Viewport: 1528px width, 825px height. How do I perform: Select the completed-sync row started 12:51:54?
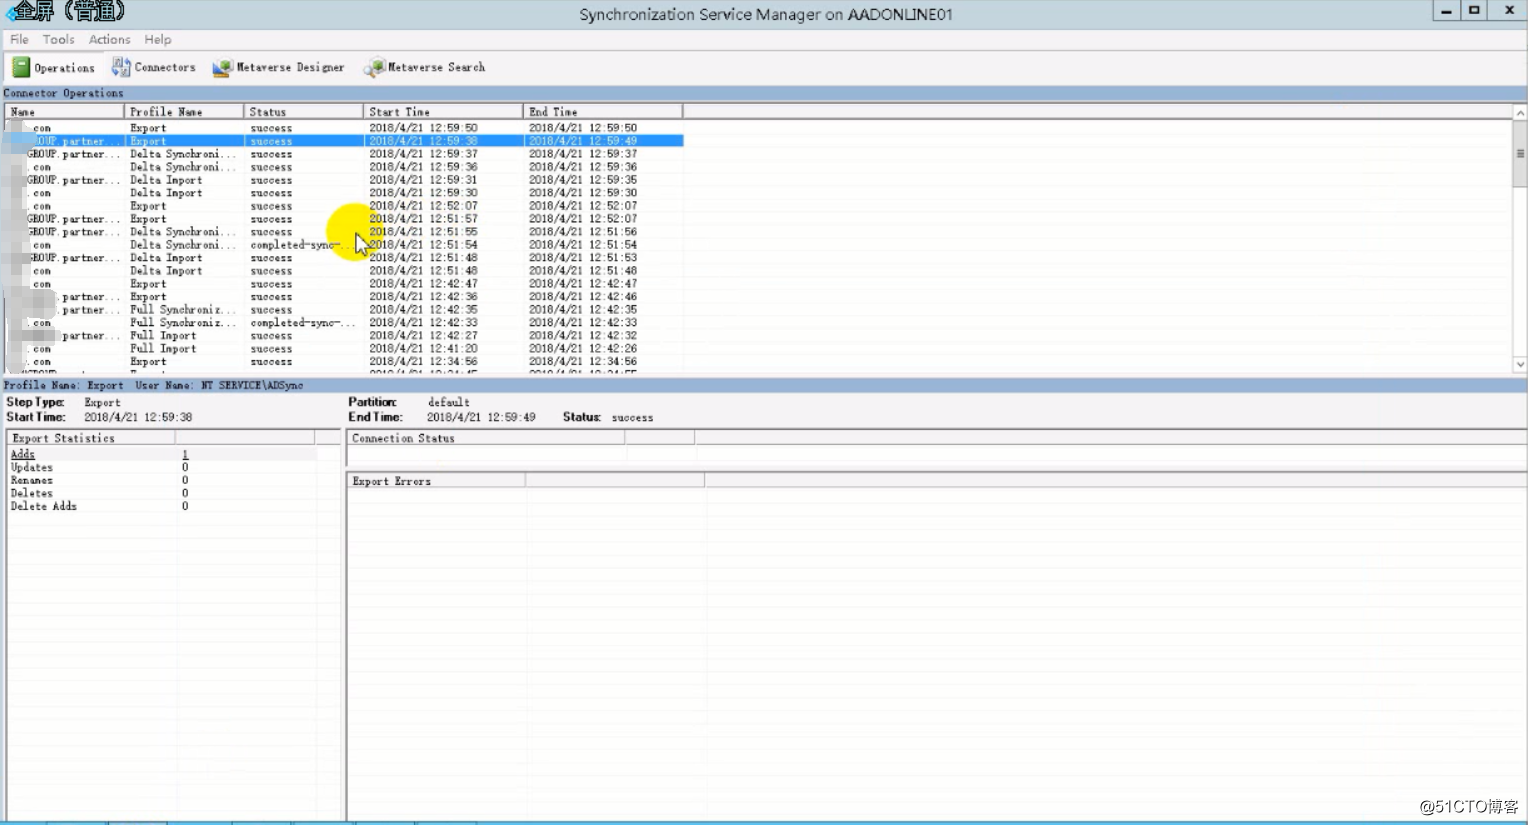(344, 245)
